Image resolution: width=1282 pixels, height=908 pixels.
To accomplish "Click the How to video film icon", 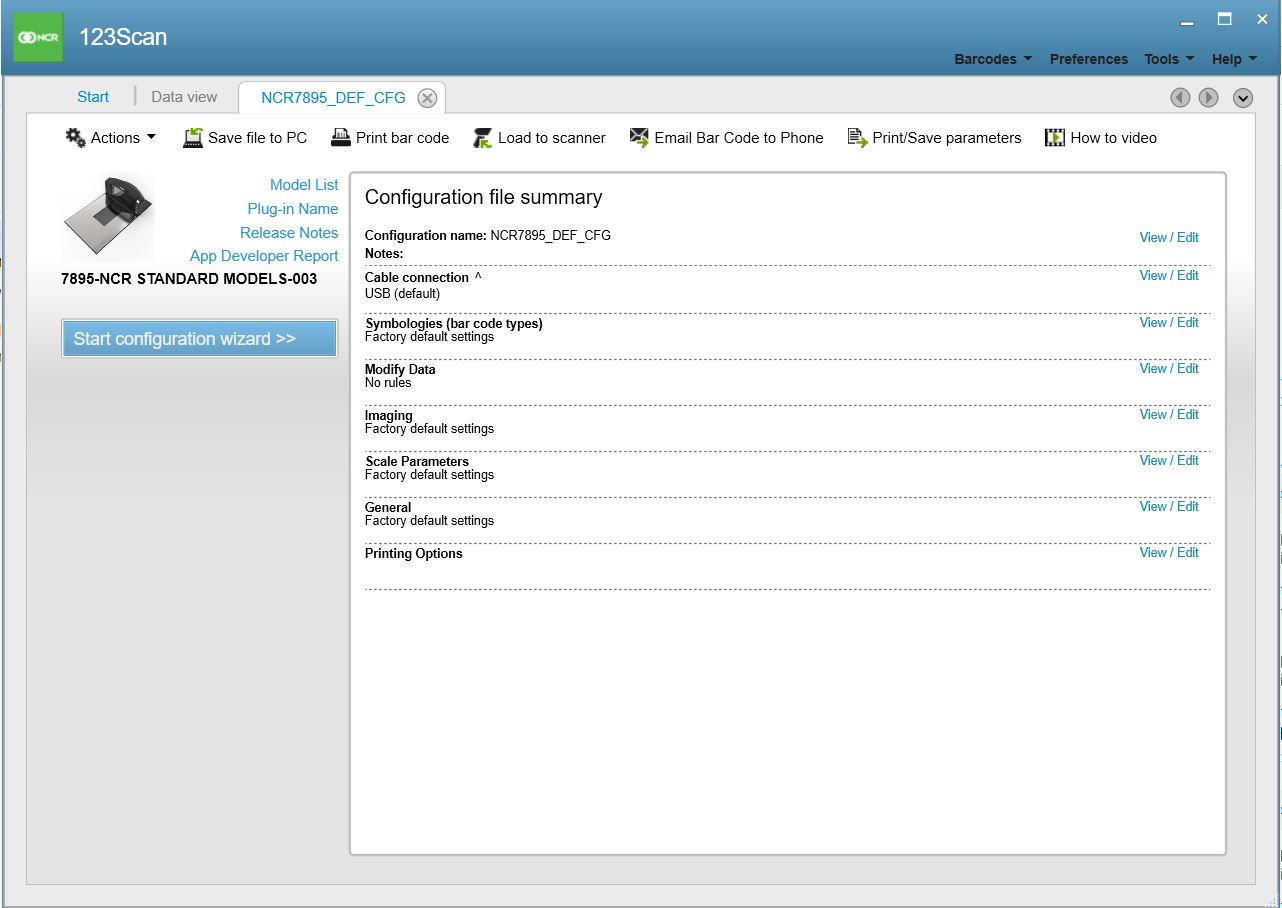I will coord(1055,138).
